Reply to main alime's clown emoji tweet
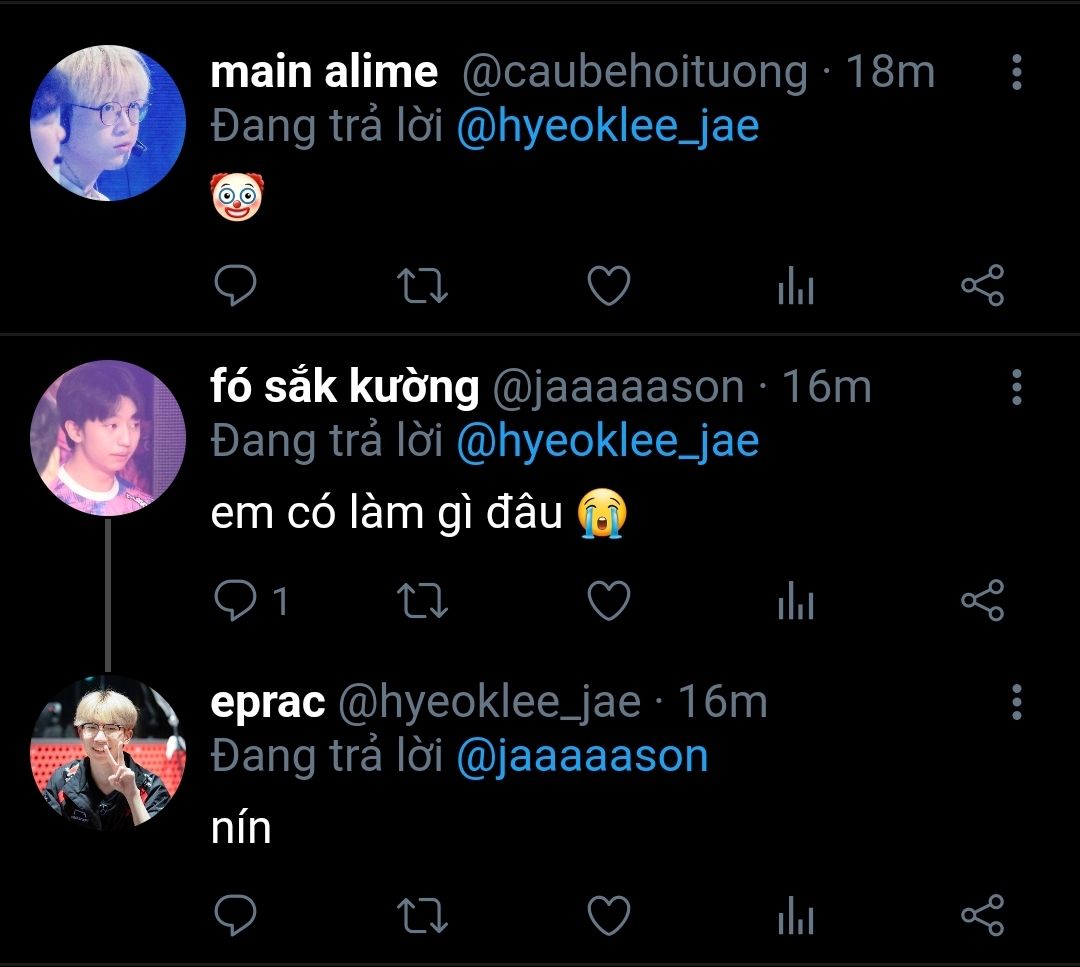This screenshot has height=967, width=1080. 236,285
